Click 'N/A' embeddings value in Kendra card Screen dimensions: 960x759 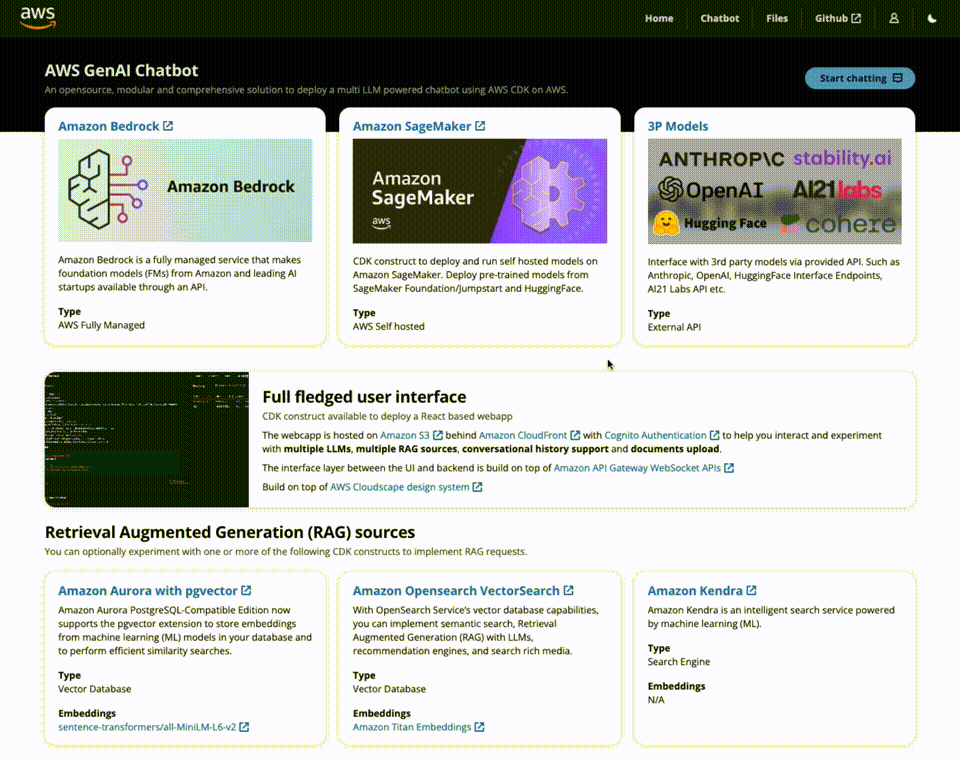(656, 700)
